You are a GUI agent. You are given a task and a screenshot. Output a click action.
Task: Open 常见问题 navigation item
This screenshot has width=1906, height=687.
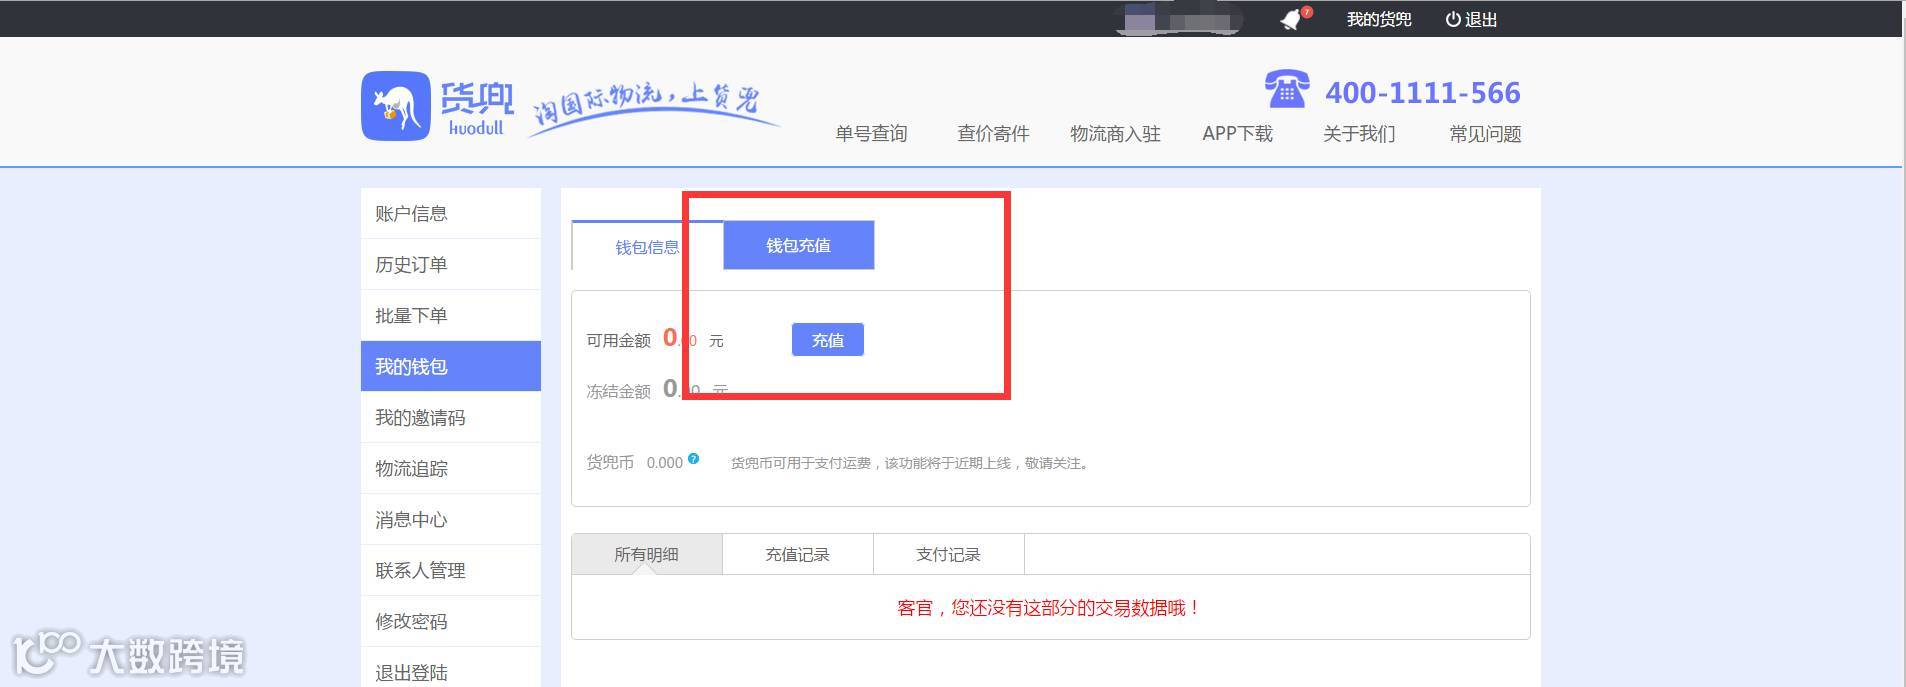tap(1485, 134)
